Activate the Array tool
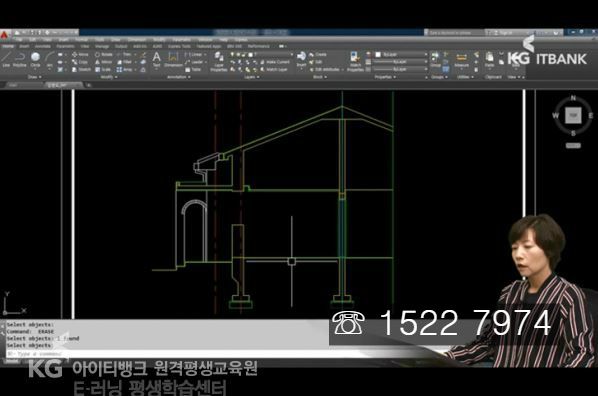Viewport: 598px width, 396px height. click(x=125, y=69)
